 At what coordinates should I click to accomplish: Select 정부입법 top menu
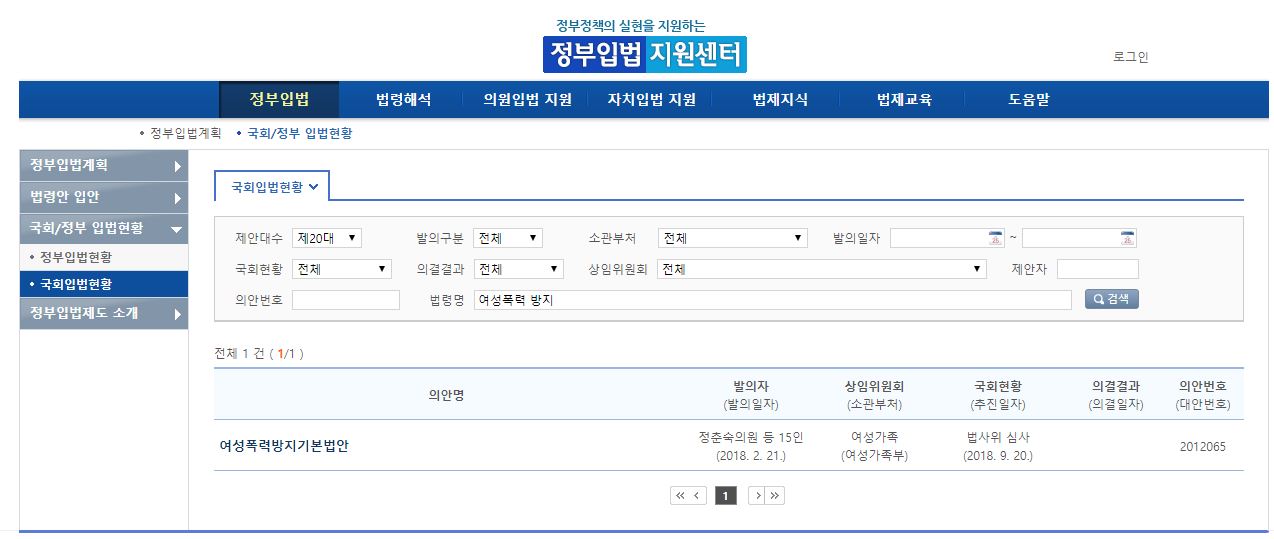279,99
